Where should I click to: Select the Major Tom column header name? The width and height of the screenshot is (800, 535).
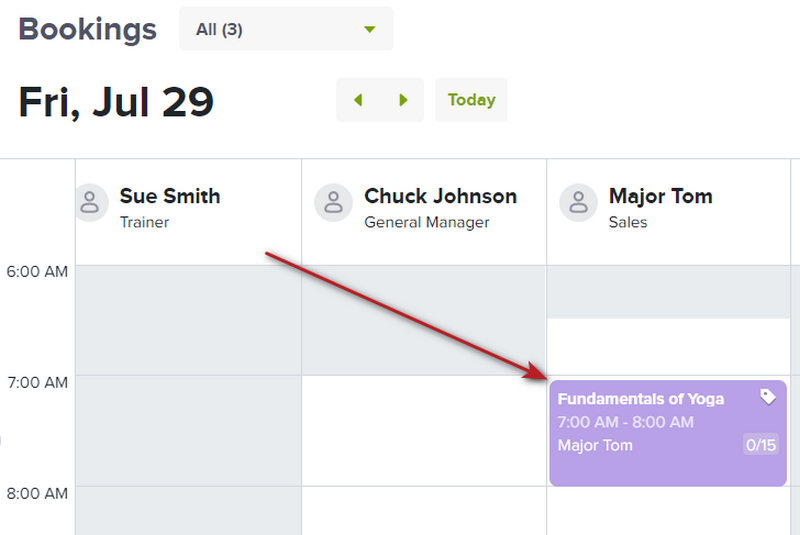point(660,196)
